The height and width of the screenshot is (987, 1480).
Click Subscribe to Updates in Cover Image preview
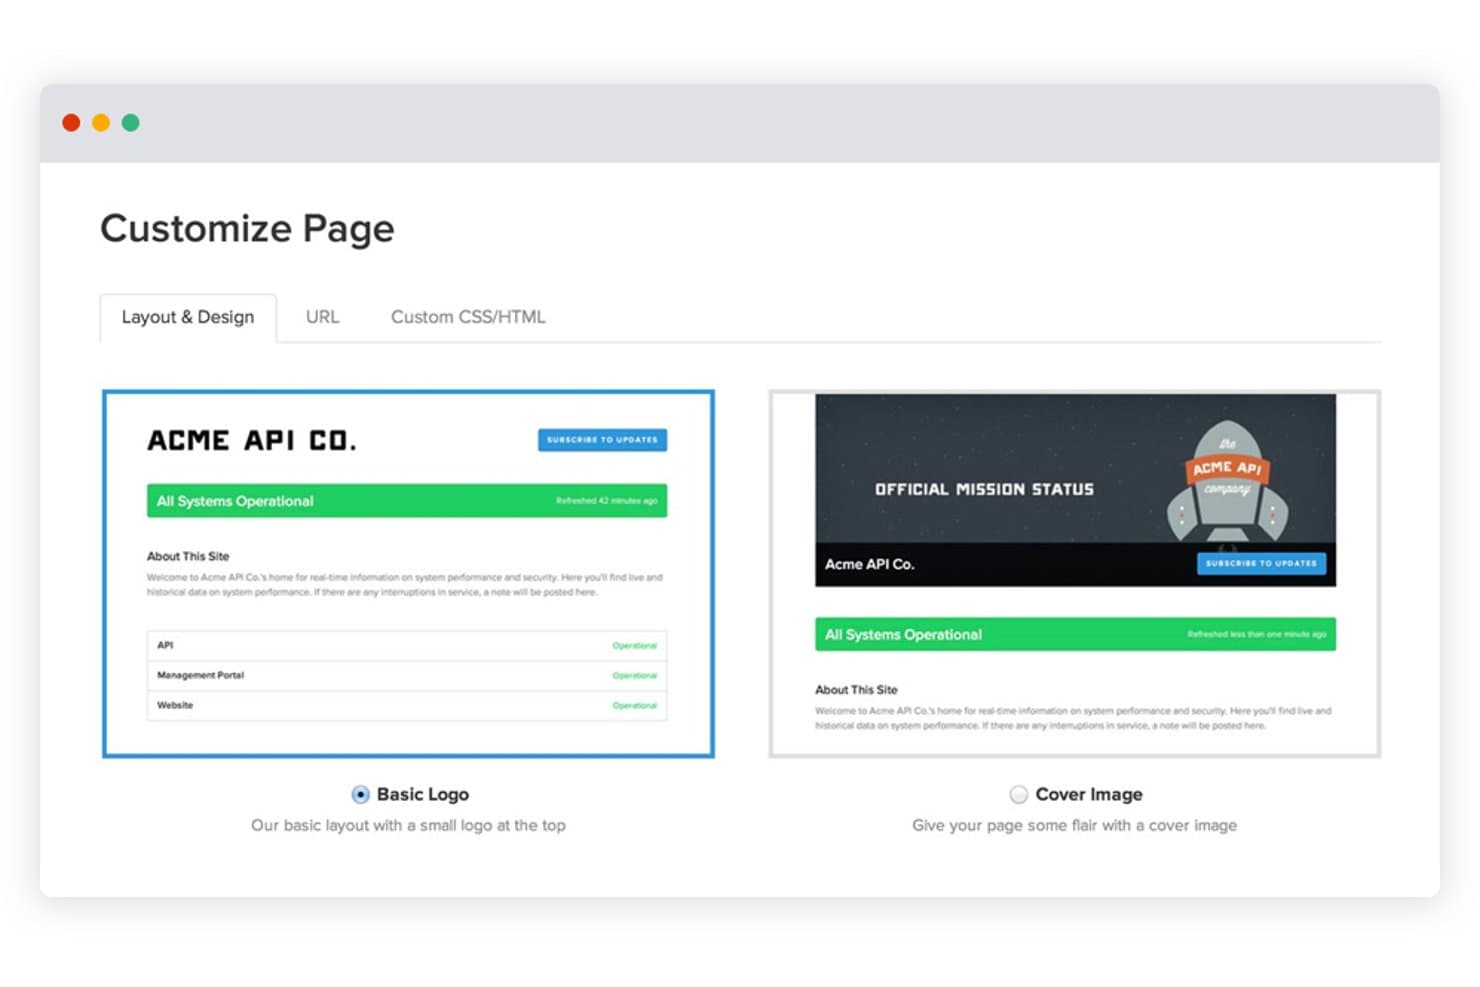[x=1261, y=564]
